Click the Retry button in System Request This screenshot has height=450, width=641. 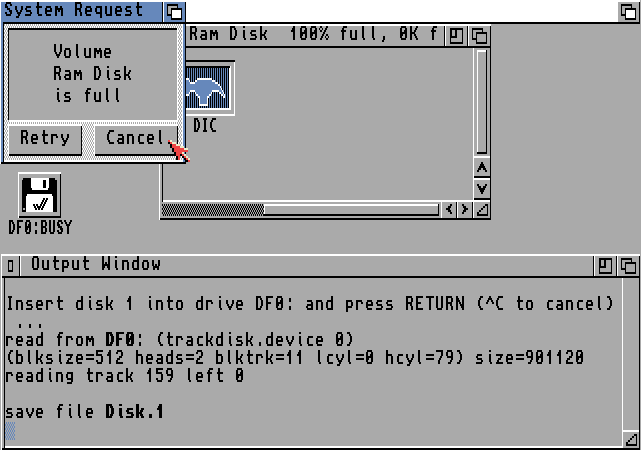45,140
